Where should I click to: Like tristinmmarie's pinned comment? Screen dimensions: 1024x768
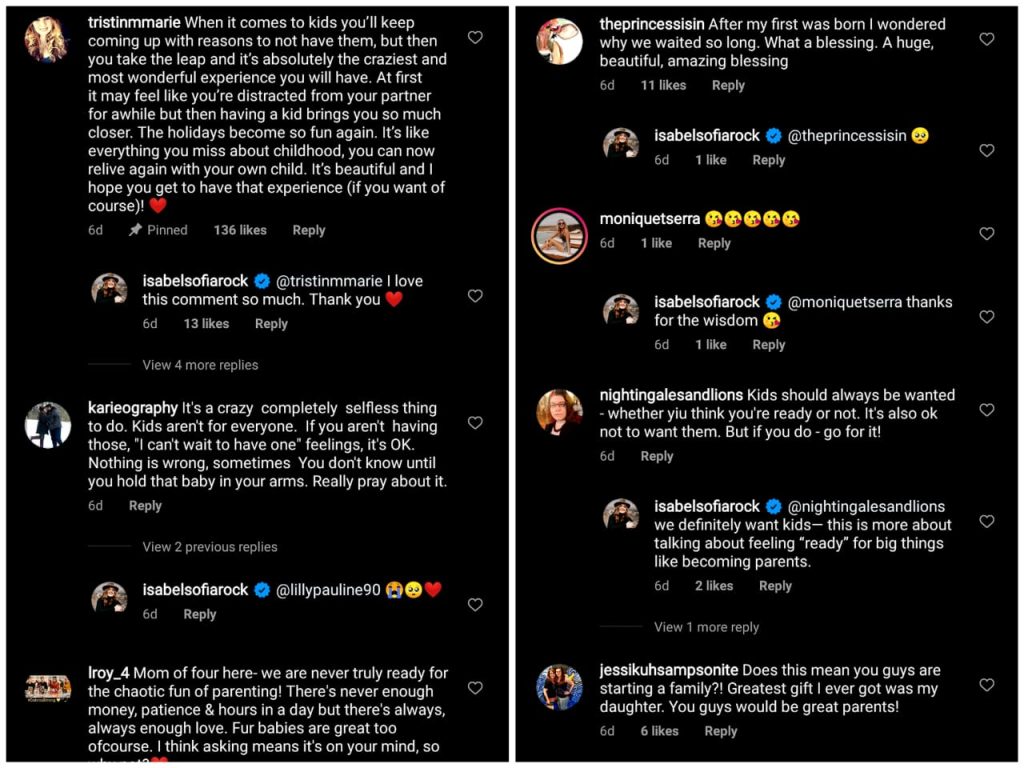tap(475, 37)
